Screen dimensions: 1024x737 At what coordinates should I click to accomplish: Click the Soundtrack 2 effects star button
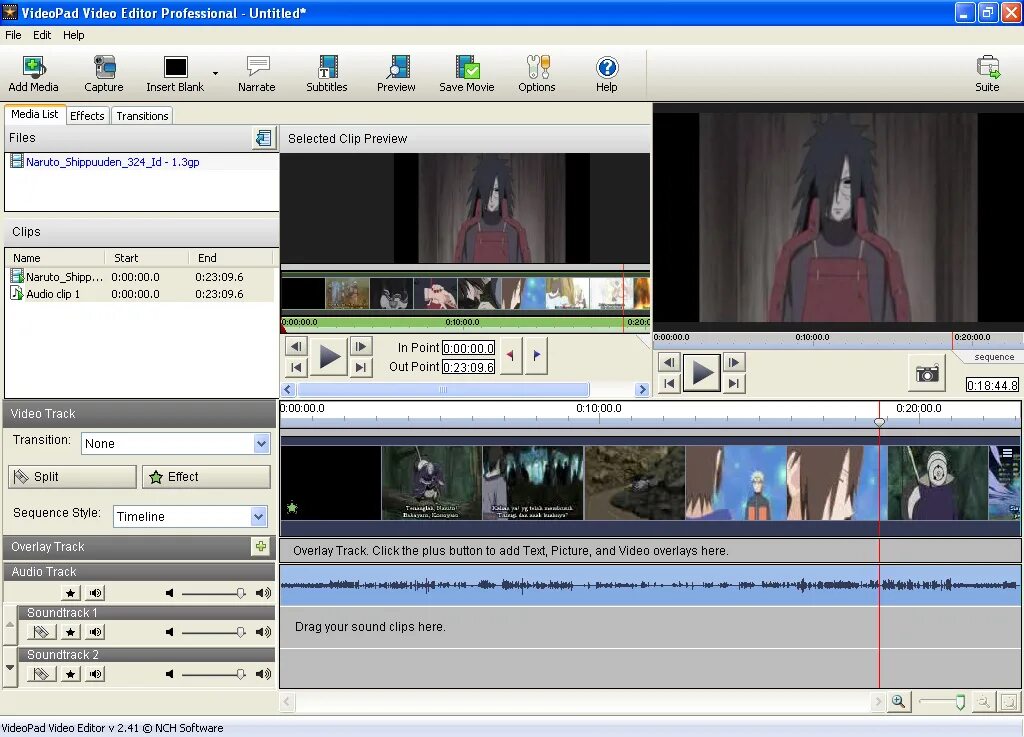pyautogui.click(x=71, y=674)
